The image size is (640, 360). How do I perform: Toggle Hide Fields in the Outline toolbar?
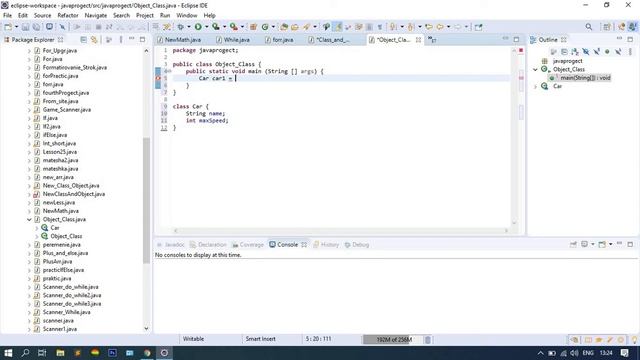[x=586, y=52]
